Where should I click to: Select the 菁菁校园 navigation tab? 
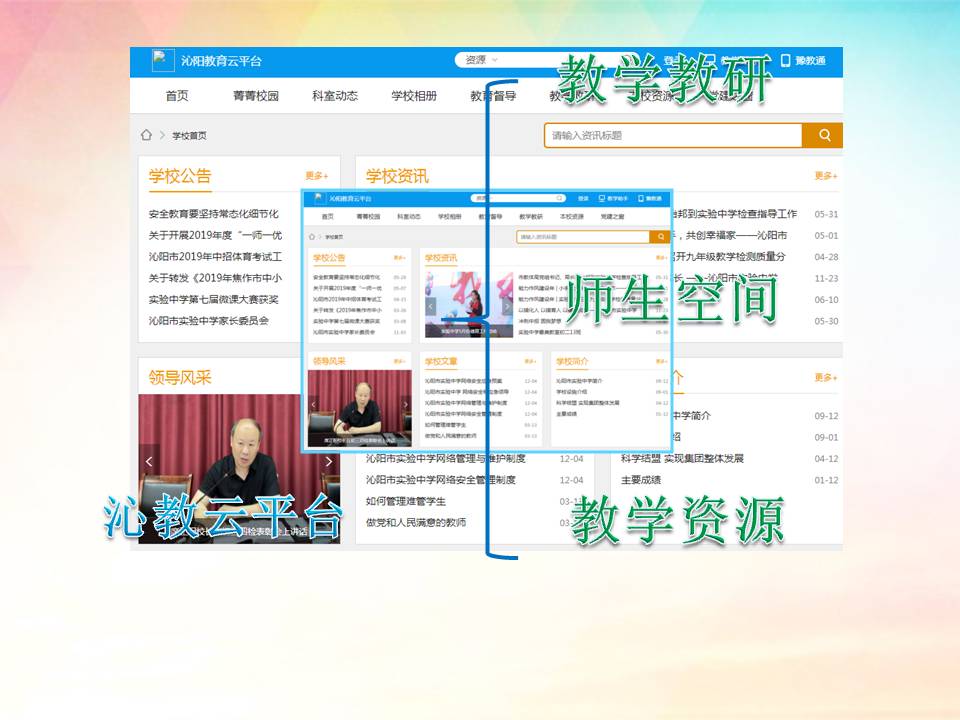coord(255,96)
